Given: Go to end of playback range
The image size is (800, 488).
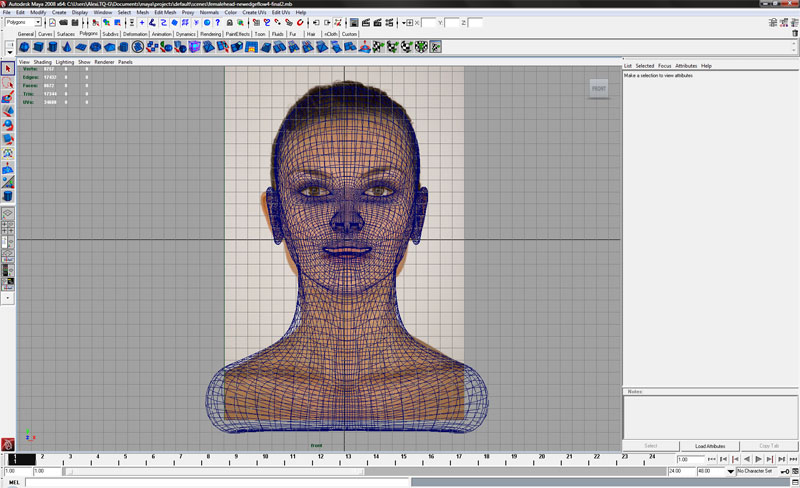Looking at the screenshot, I should pos(793,459).
